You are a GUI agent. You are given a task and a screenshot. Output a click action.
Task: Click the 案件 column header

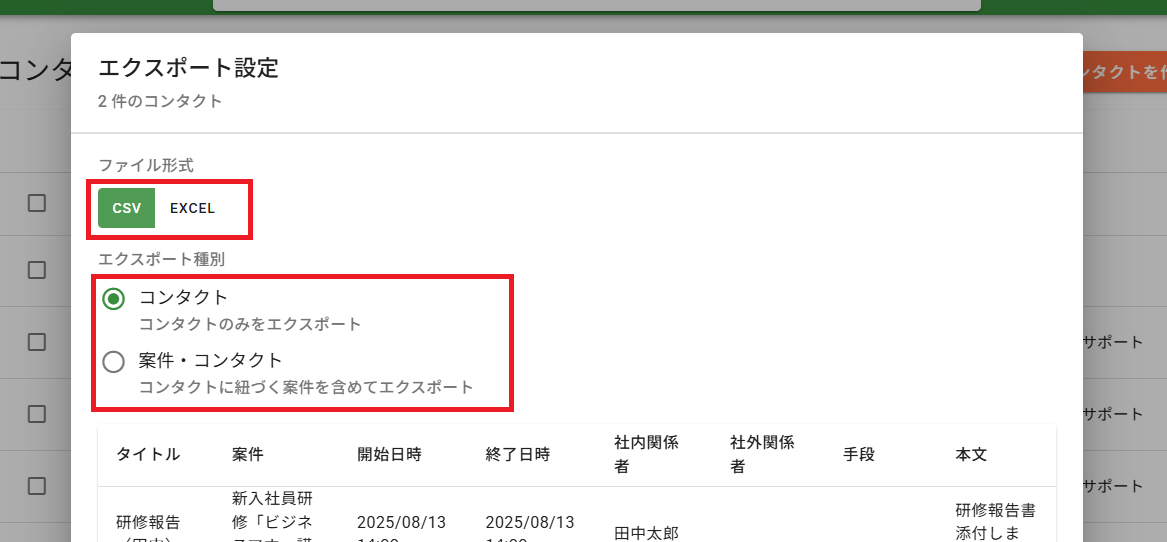pos(247,454)
